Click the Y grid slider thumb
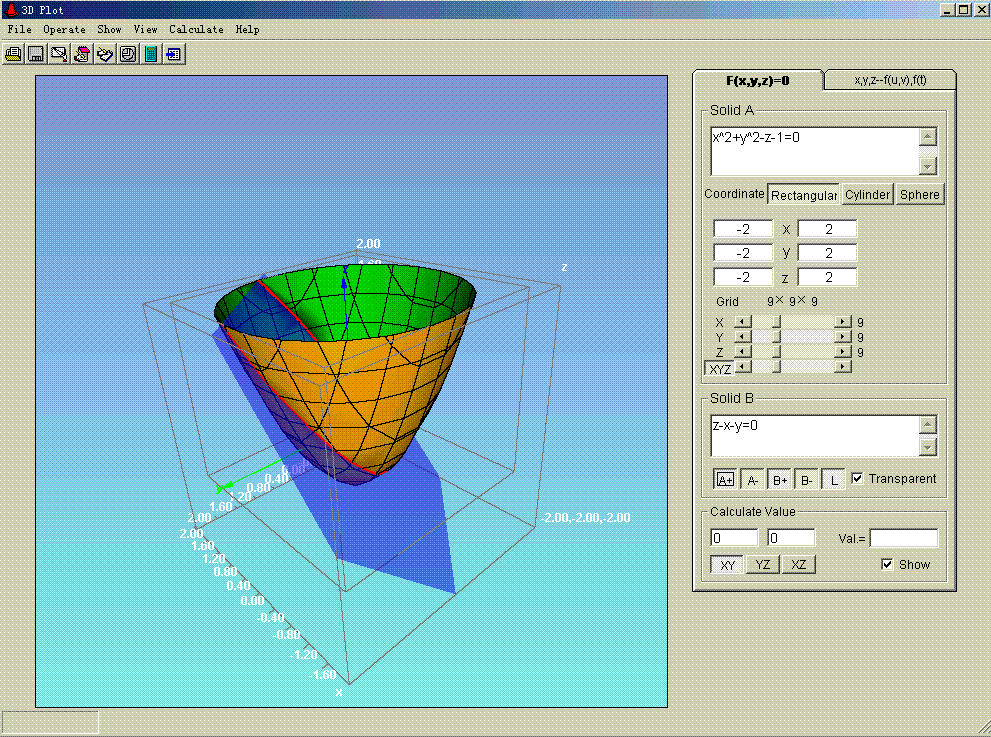This screenshot has width=991, height=737. pos(777,337)
